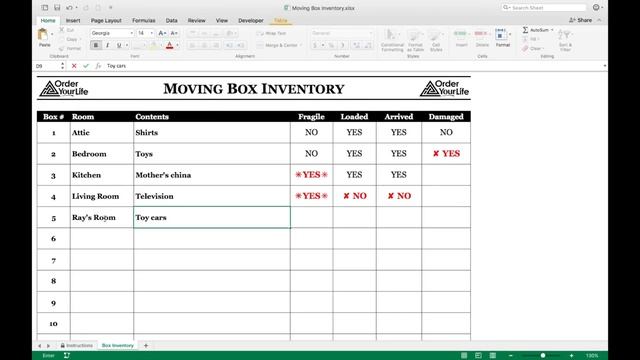Open the Insert ribbon tab
Screen dimensions: 640x360
click(73, 20)
